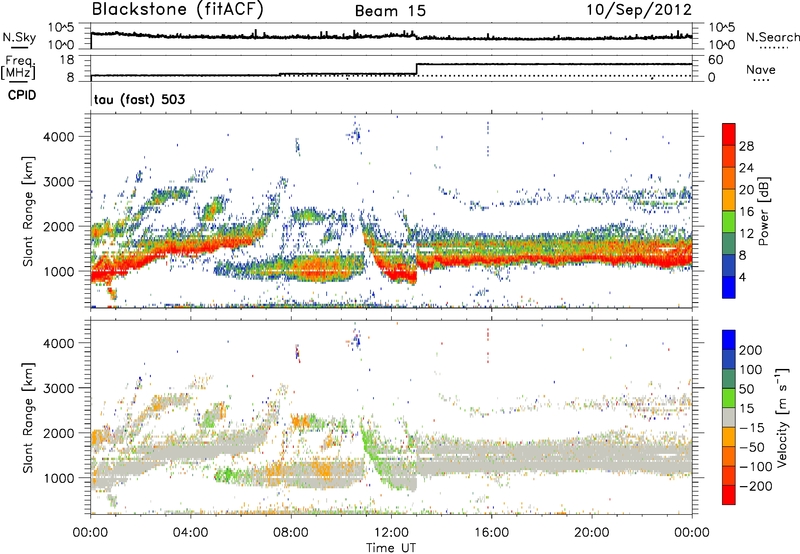Click the -50 tick on velocity scale
Viewport: 800px width, 554px height.
click(751, 447)
